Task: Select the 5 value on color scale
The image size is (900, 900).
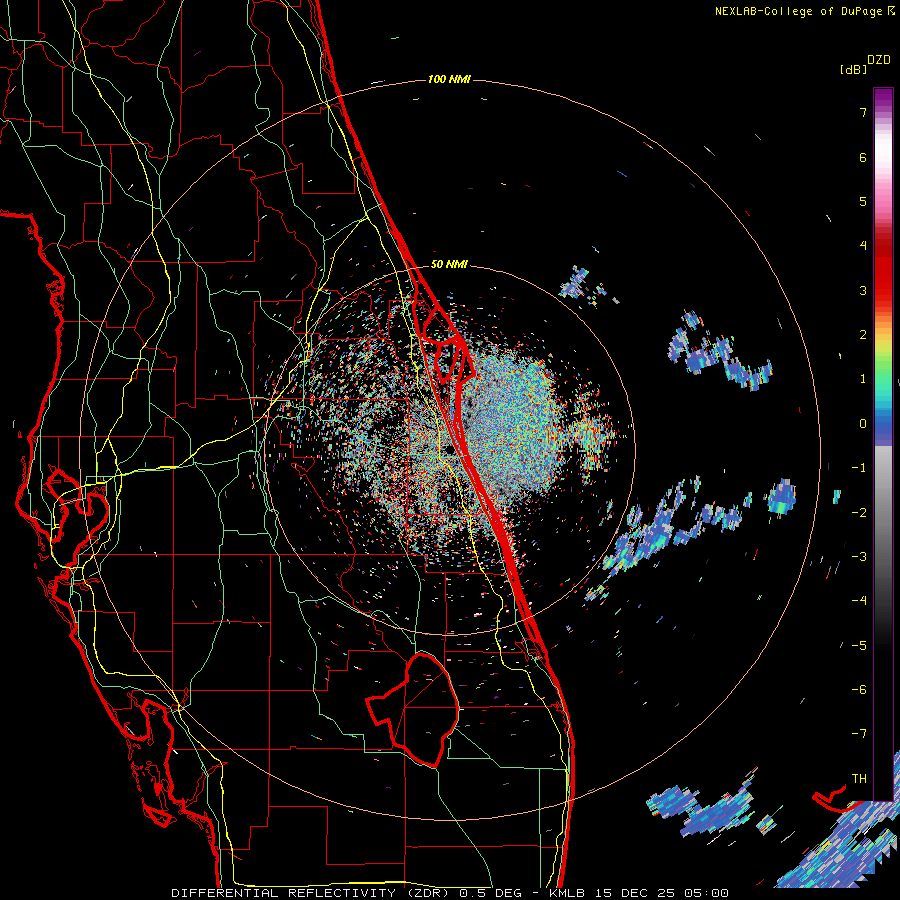Action: pyautogui.click(x=863, y=201)
